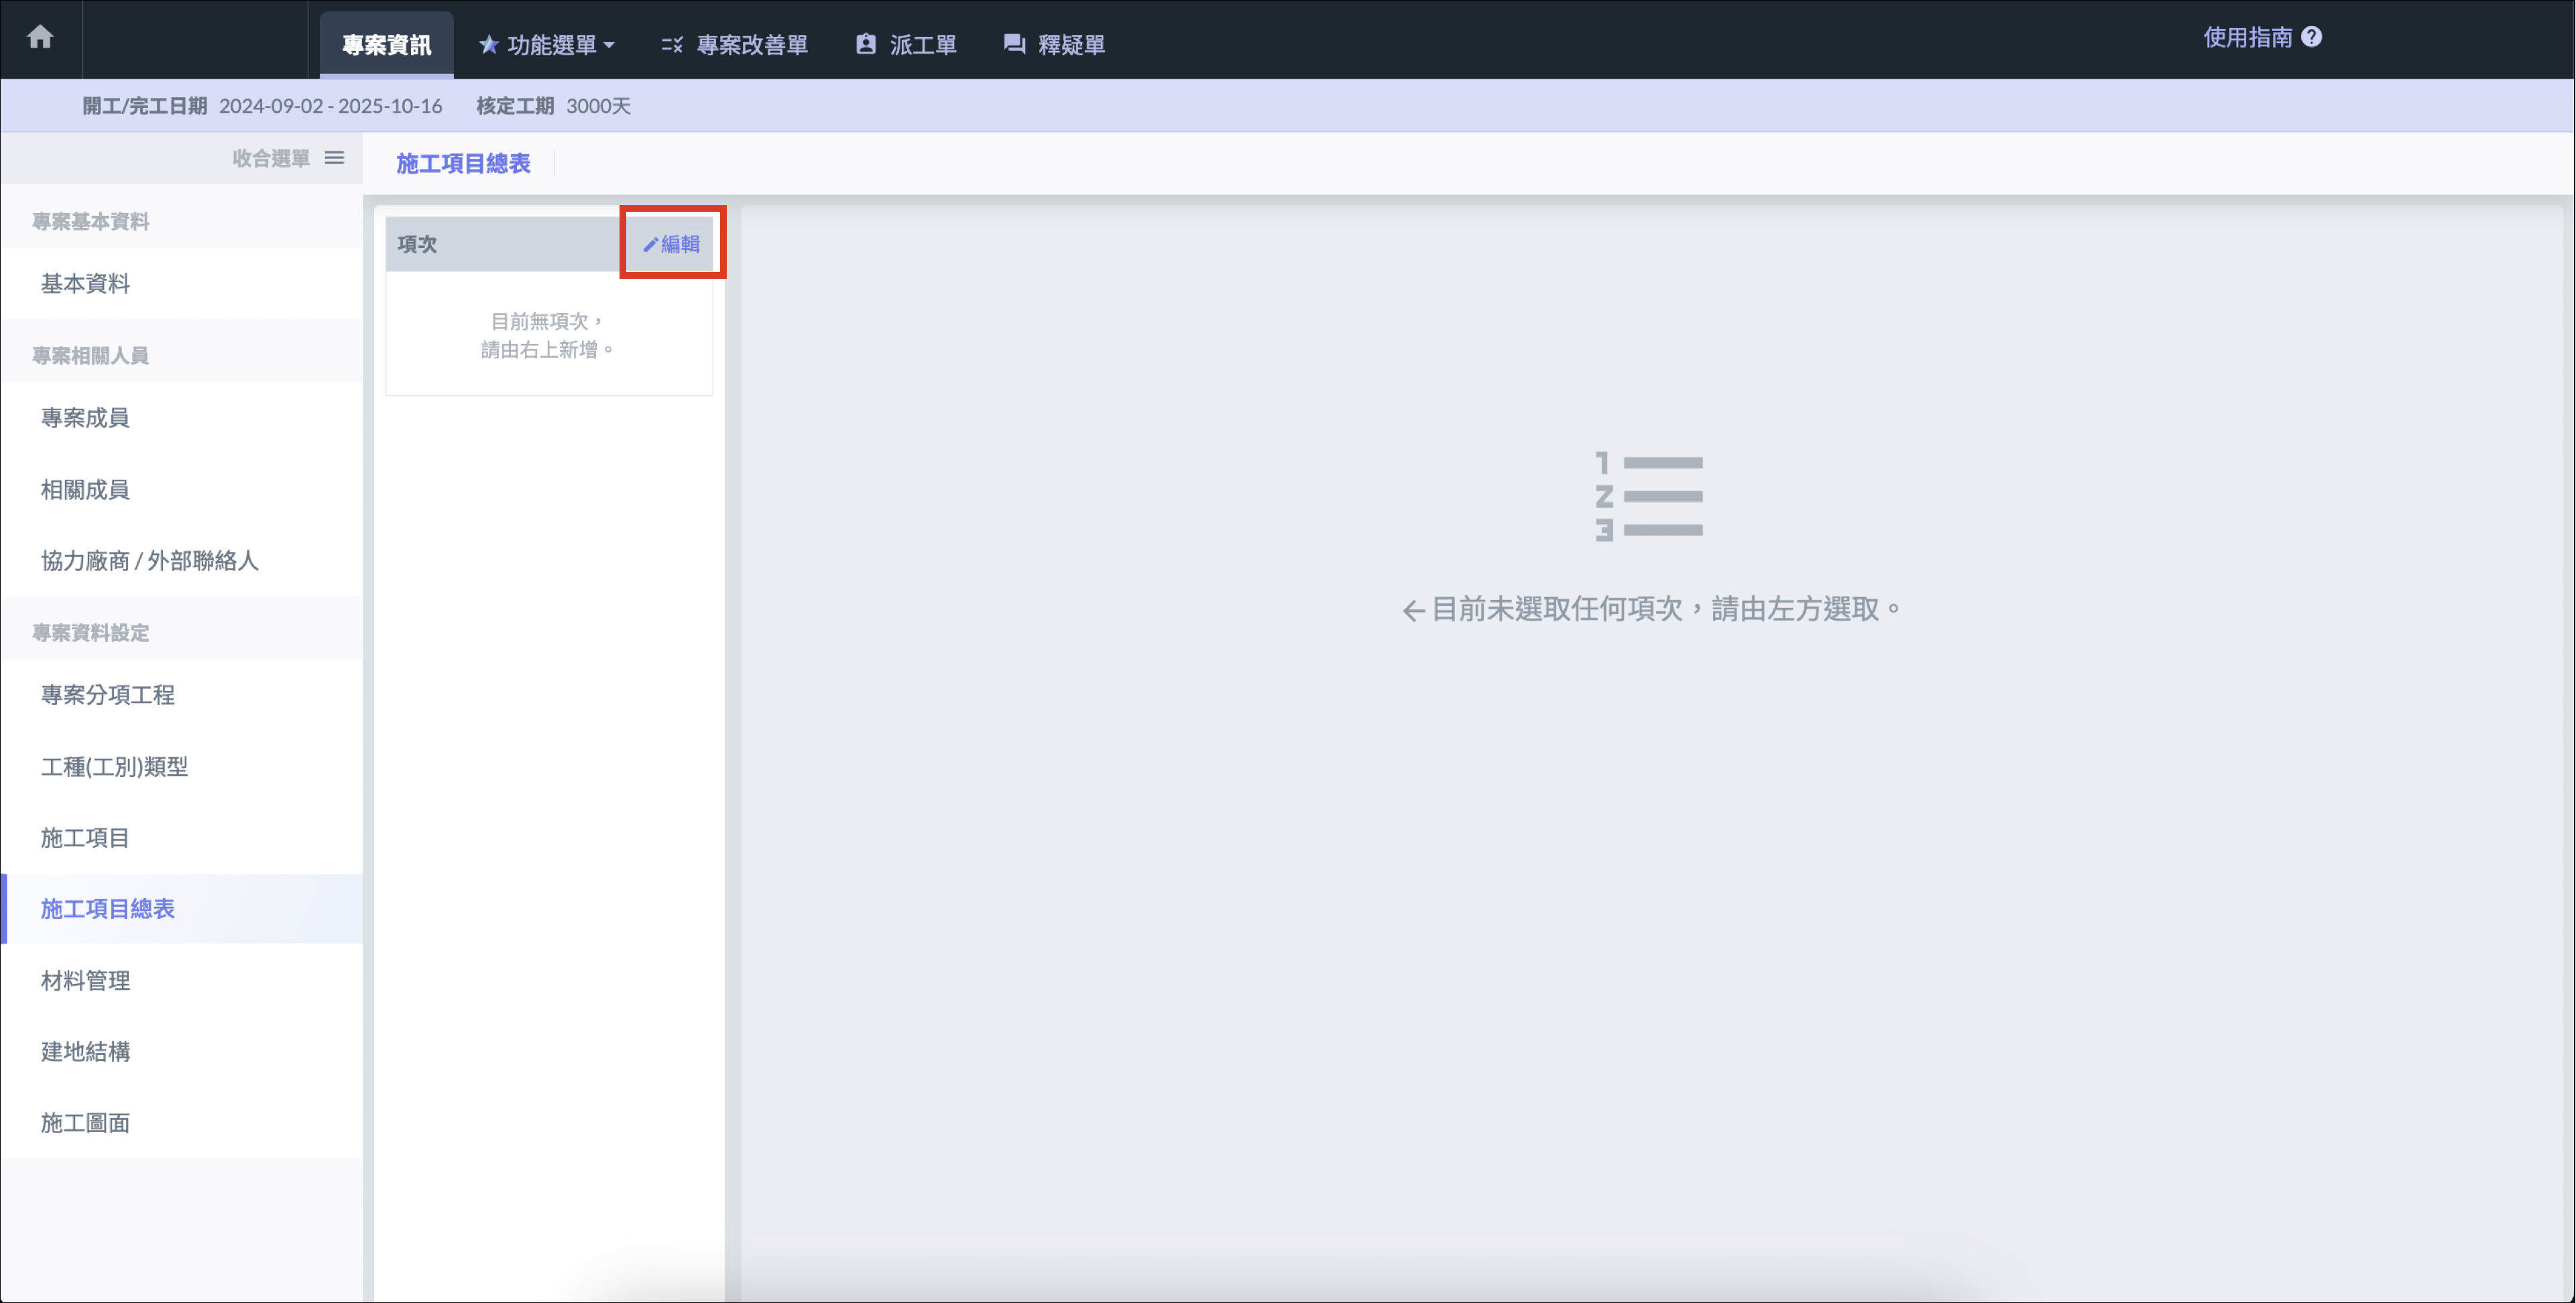2576x1303 pixels.
Task: Click the 派工單 badge icon
Action: 866,45
